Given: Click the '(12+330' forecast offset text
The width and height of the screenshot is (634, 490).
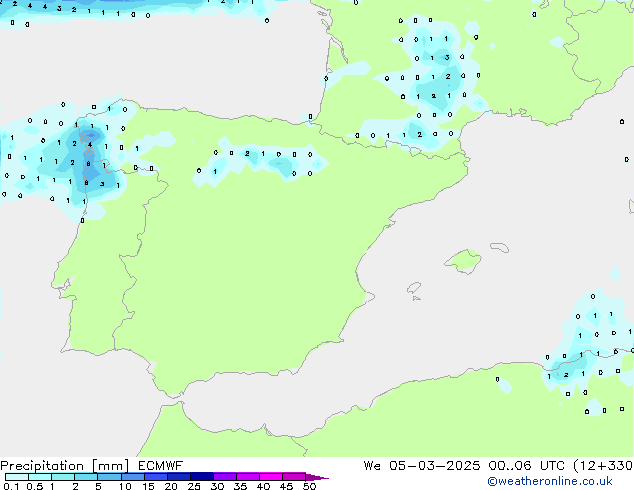Looking at the screenshot, I should click(603, 466).
